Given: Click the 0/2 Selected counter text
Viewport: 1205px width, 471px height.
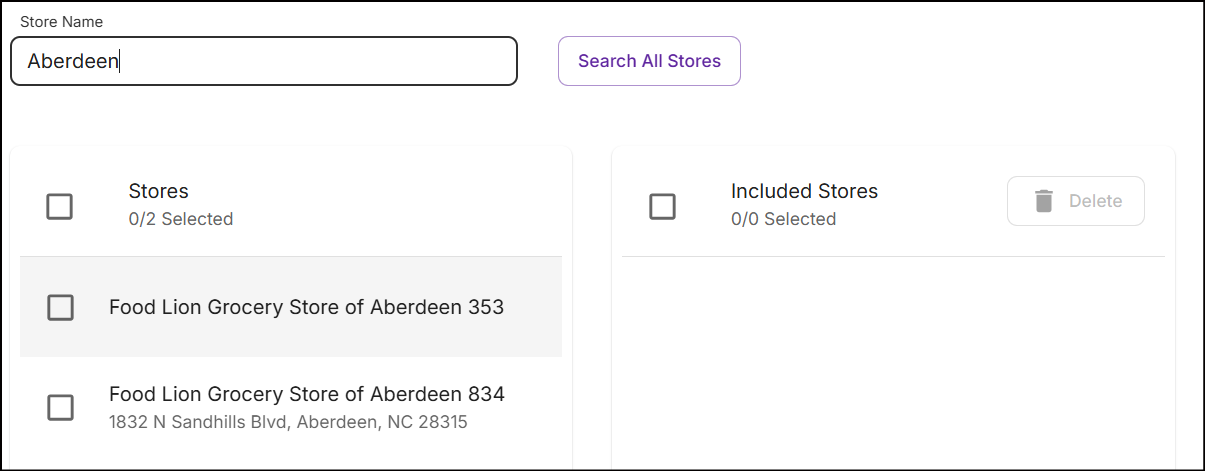Looking at the screenshot, I should pos(181,219).
